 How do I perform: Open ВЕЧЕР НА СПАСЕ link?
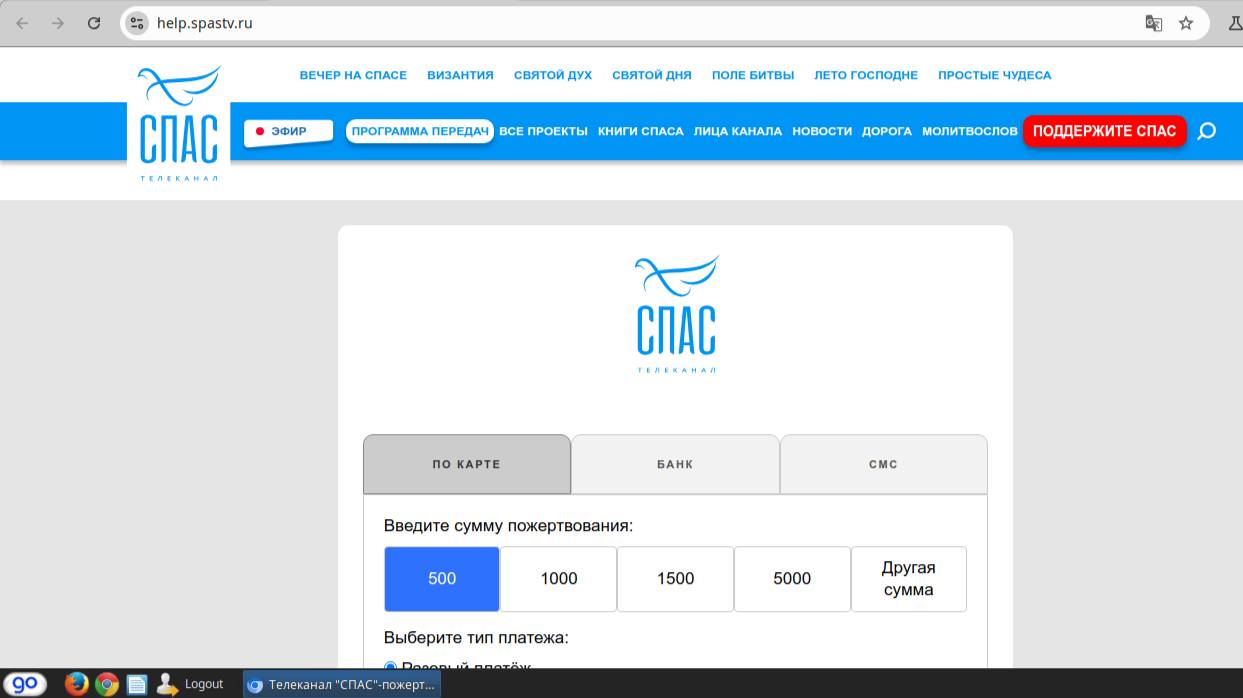(x=353, y=75)
